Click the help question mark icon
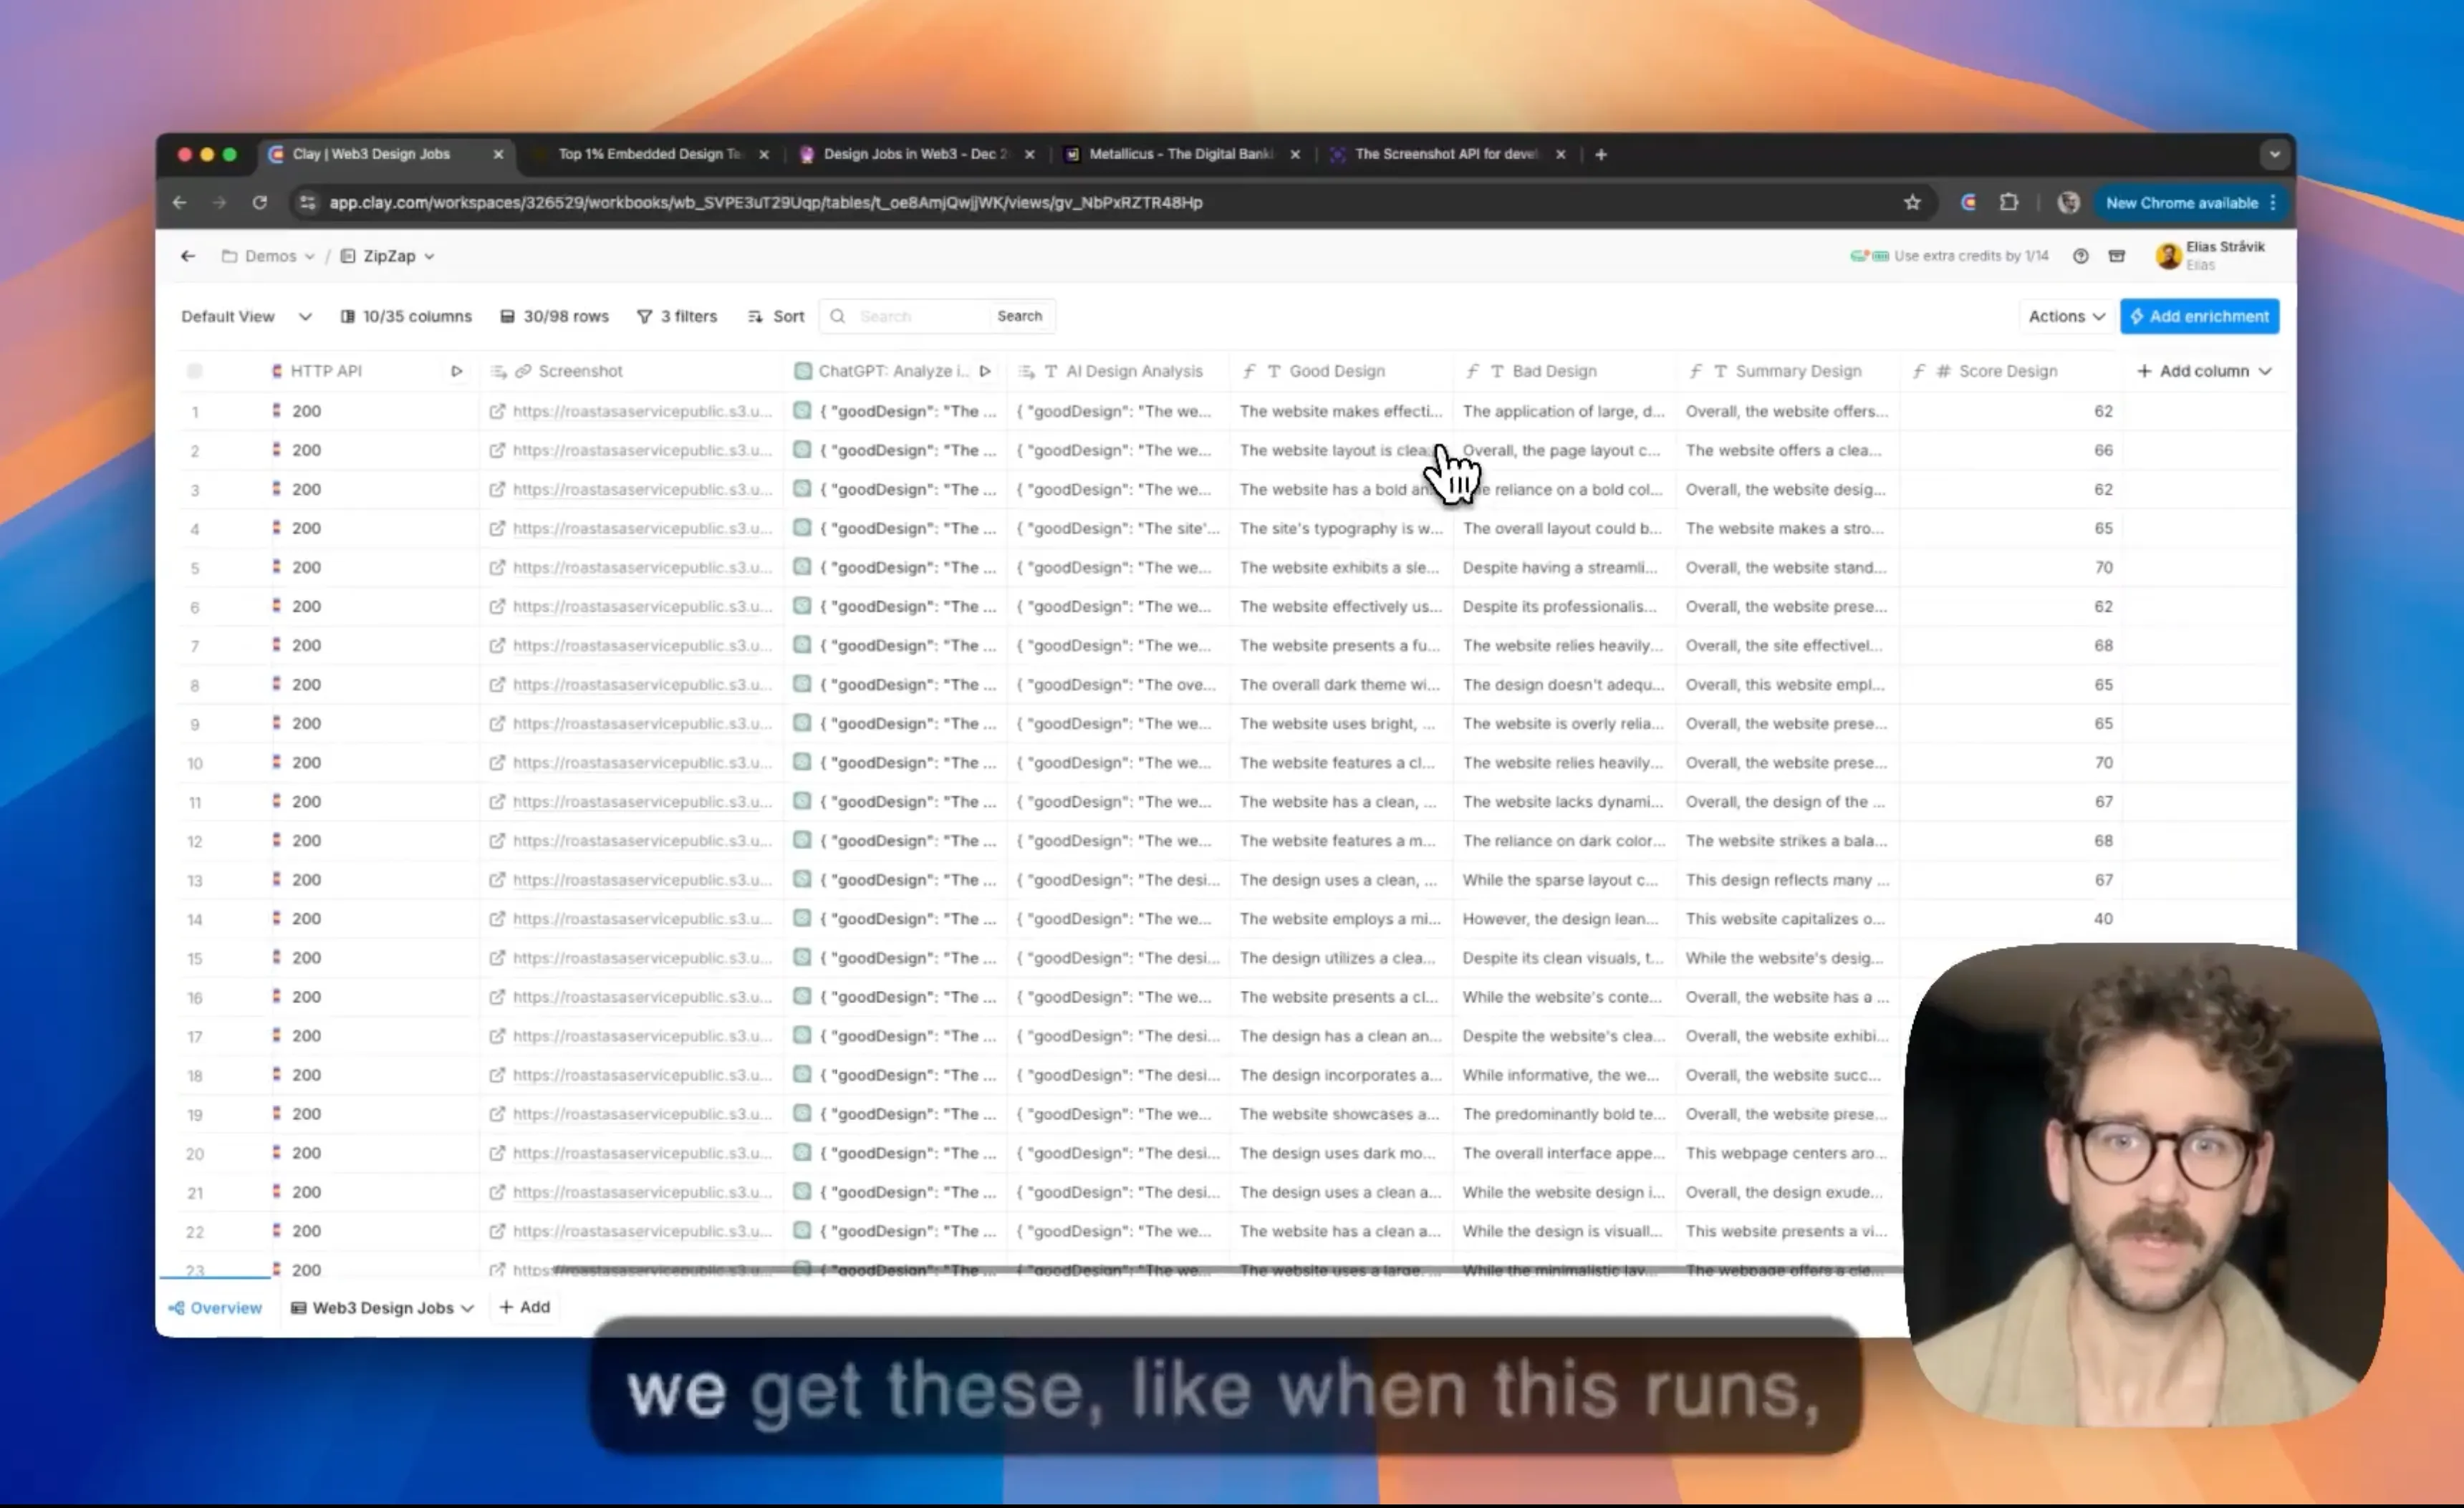The image size is (2464, 1508). (2080, 256)
